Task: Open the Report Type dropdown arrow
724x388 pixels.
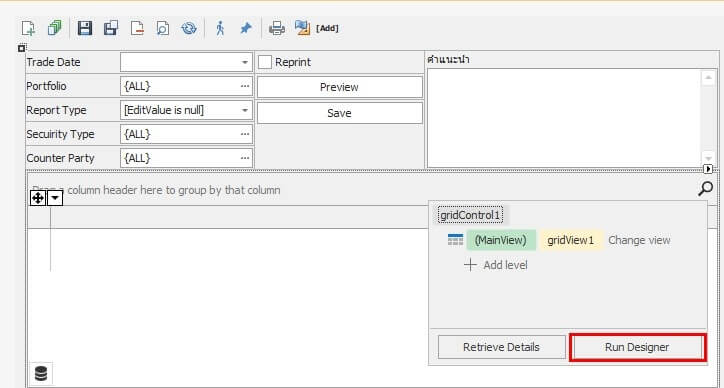Action: tap(245, 110)
